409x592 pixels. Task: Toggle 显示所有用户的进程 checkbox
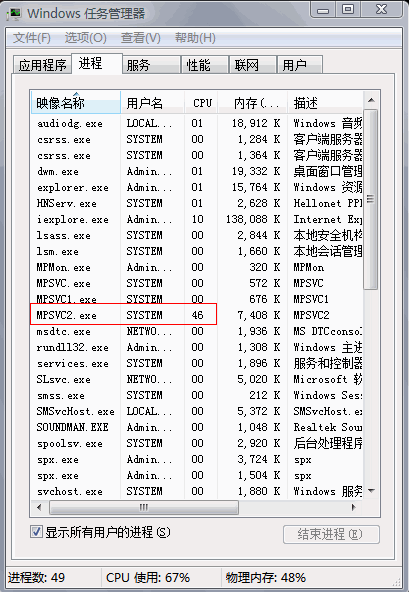[36, 532]
